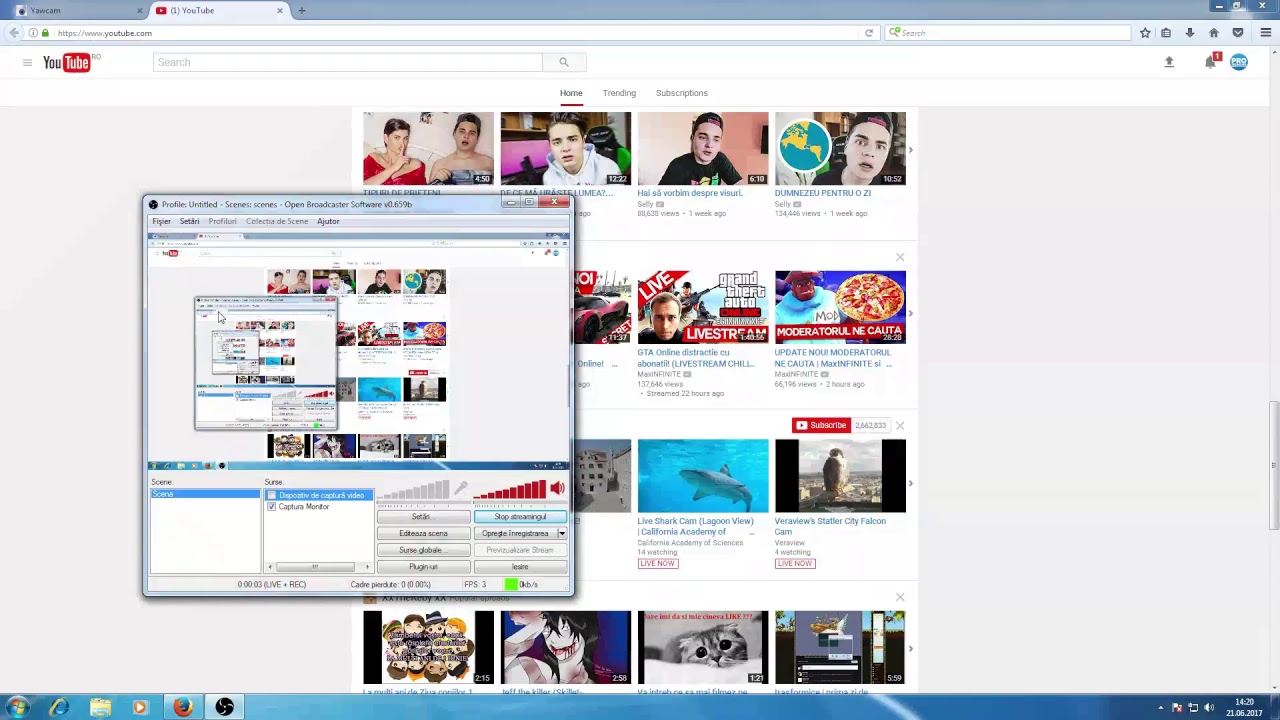Click the red YouTube Subscribe button

pos(821,425)
